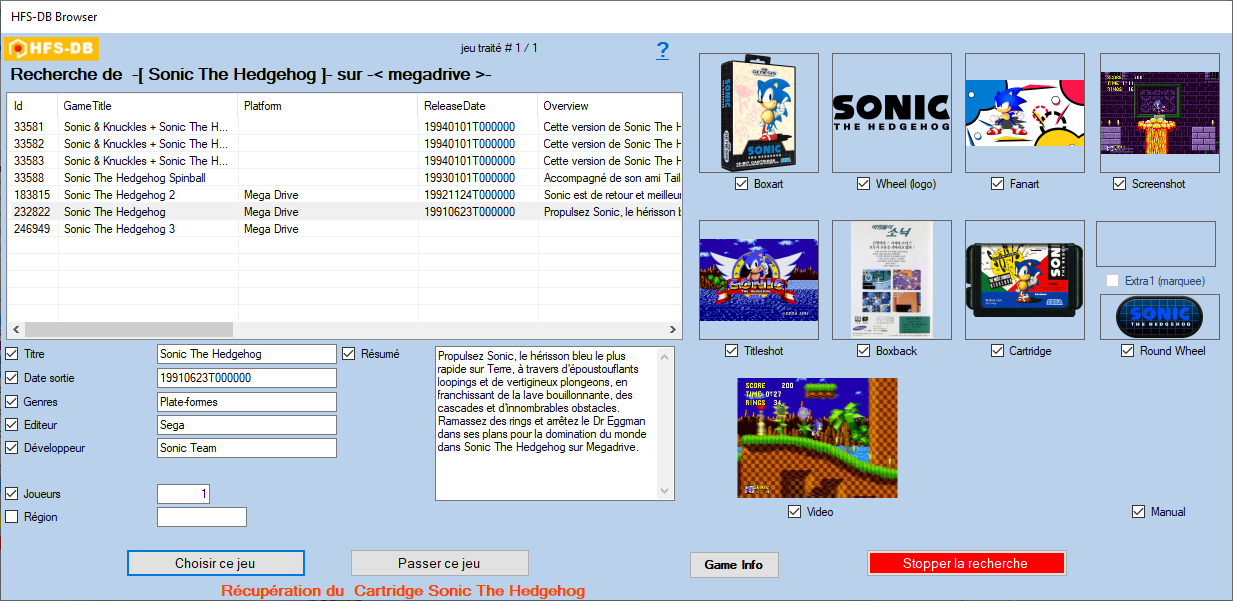Click the red Stopper la recherche button
Screen dimensions: 1233x601
pyautogui.click(x=965, y=563)
